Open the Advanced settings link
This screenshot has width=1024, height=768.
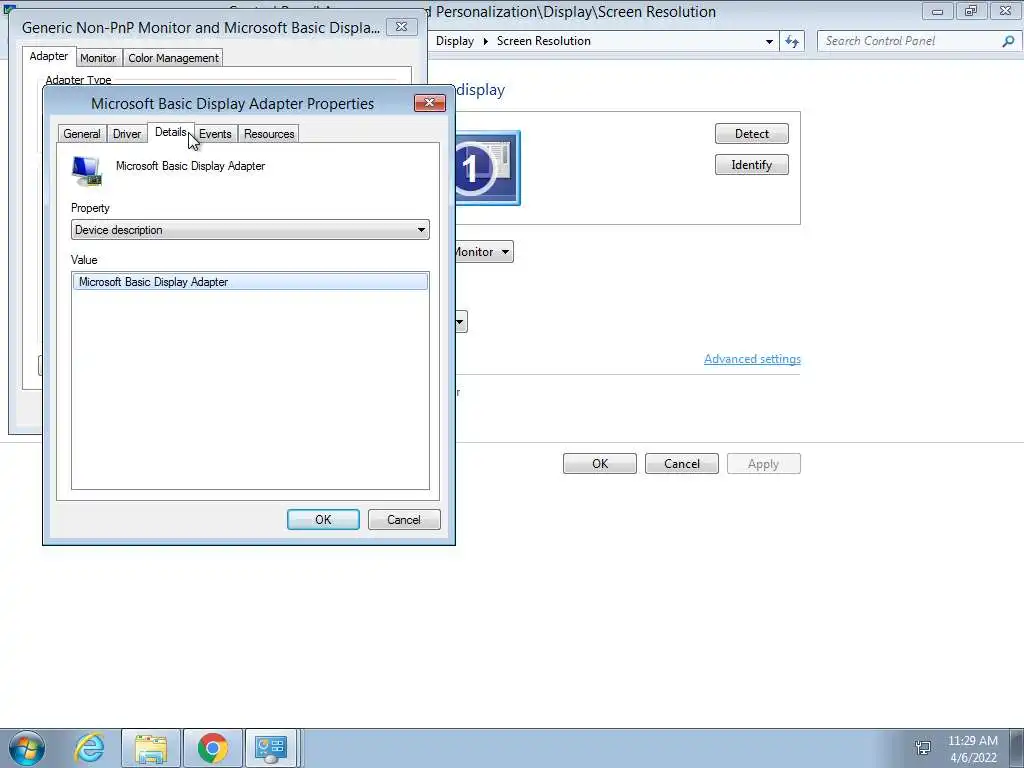pos(752,359)
